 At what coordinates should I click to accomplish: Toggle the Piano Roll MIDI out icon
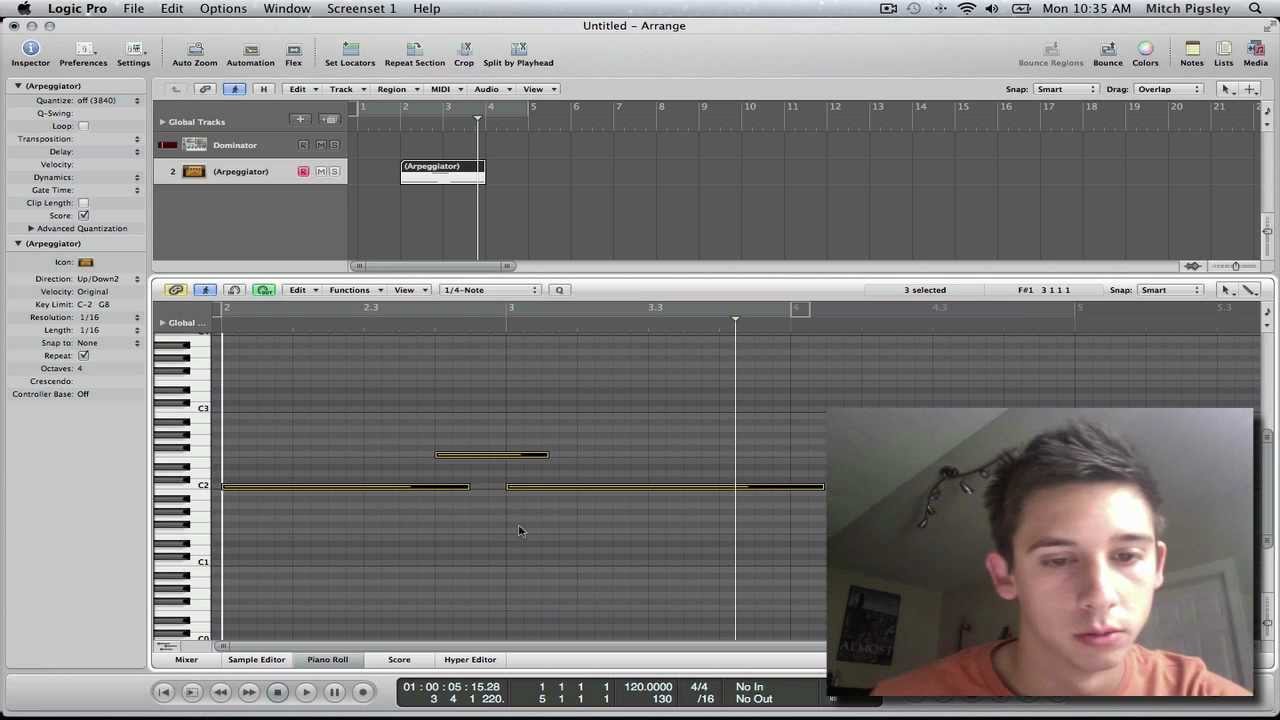point(264,290)
